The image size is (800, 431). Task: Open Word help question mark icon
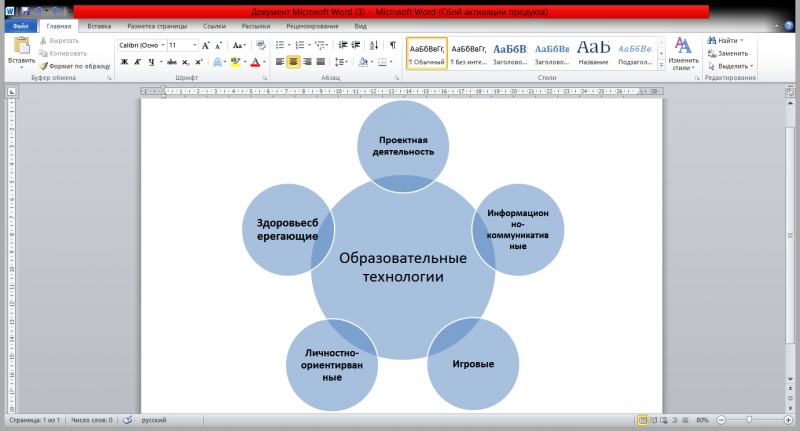pyautogui.click(x=790, y=26)
